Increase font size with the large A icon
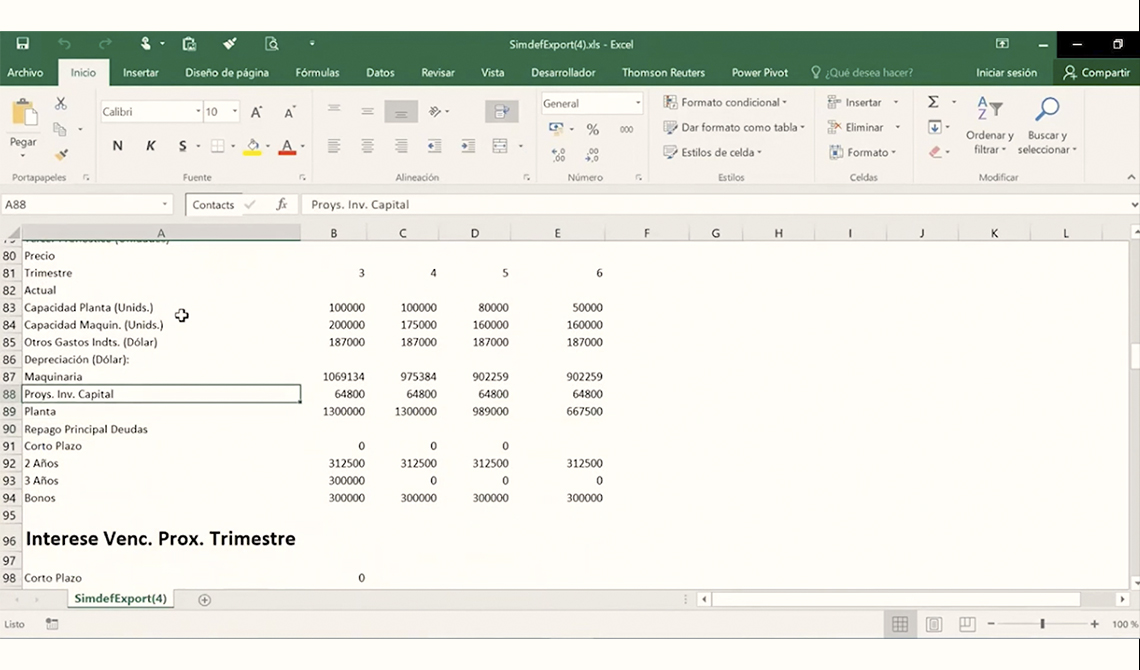Screen dimensions: 1140x670 (256, 112)
